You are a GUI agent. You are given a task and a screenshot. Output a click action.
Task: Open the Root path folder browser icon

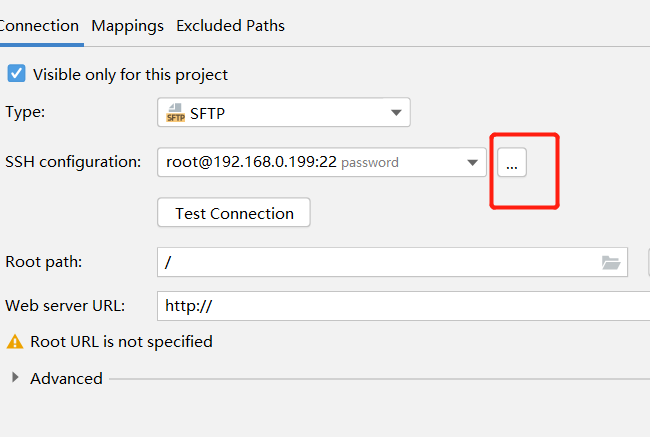click(x=611, y=262)
